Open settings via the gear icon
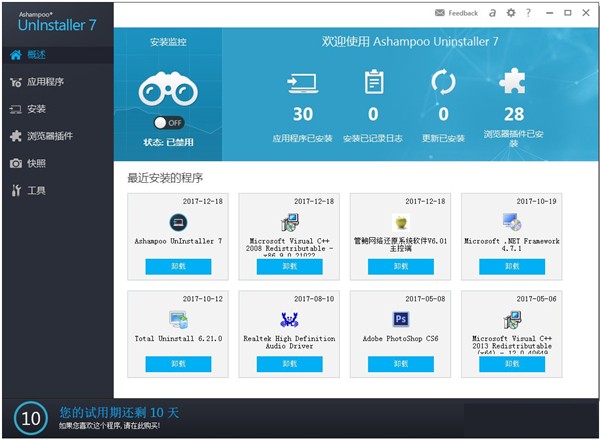The height and width of the screenshot is (440, 600). 511,13
